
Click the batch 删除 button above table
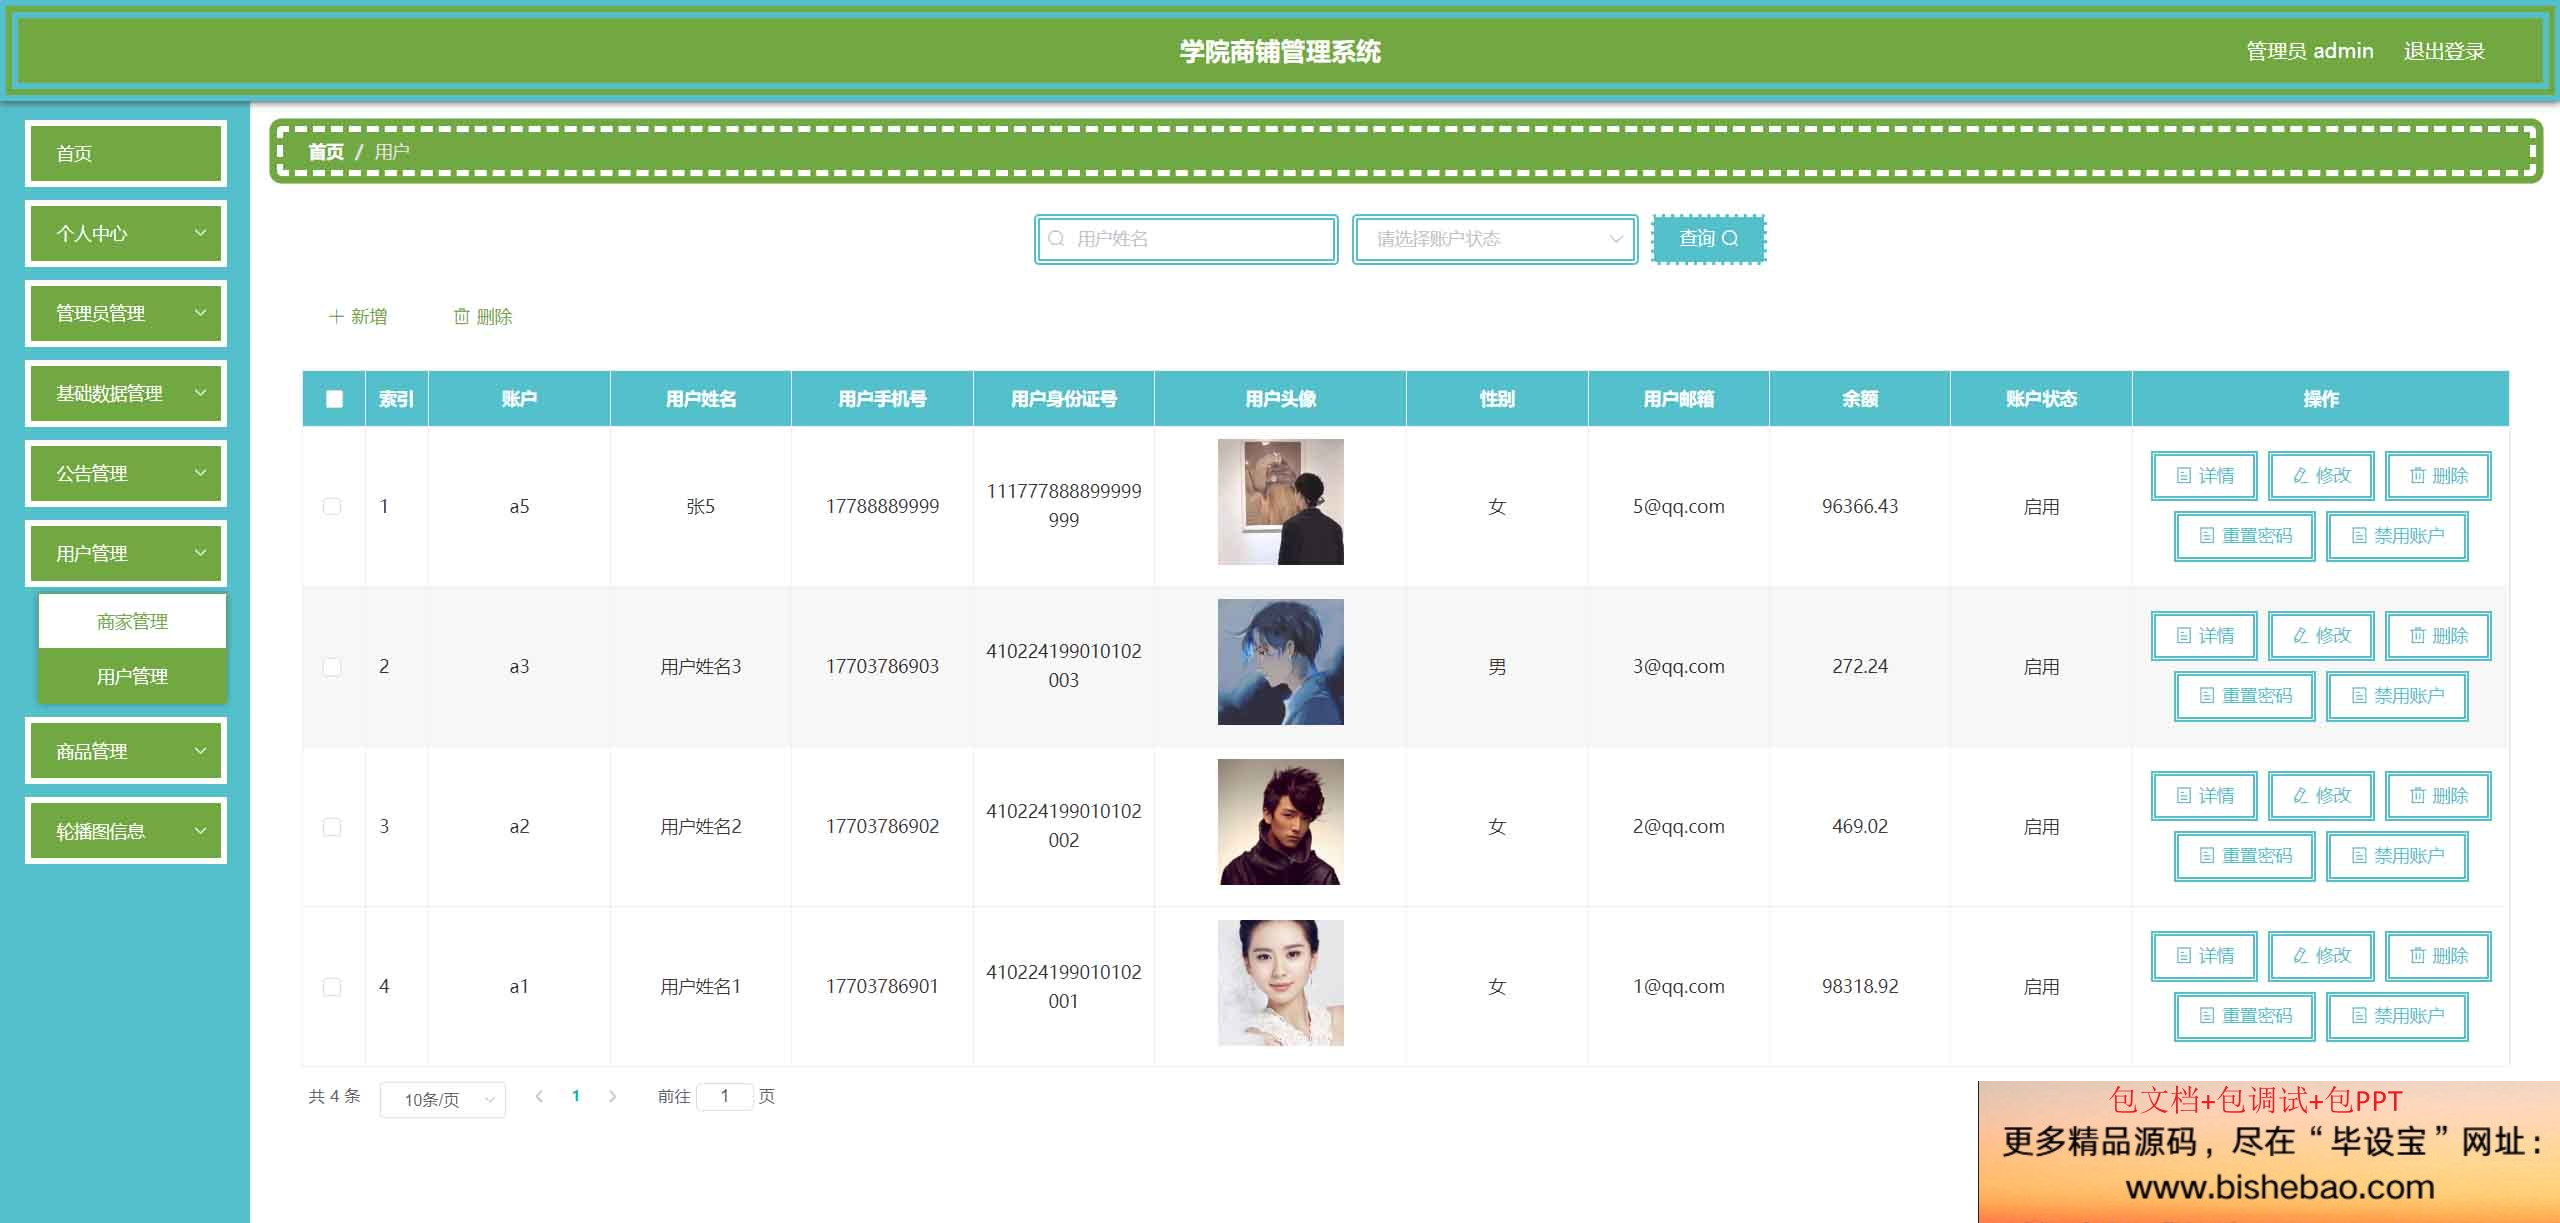click(483, 317)
